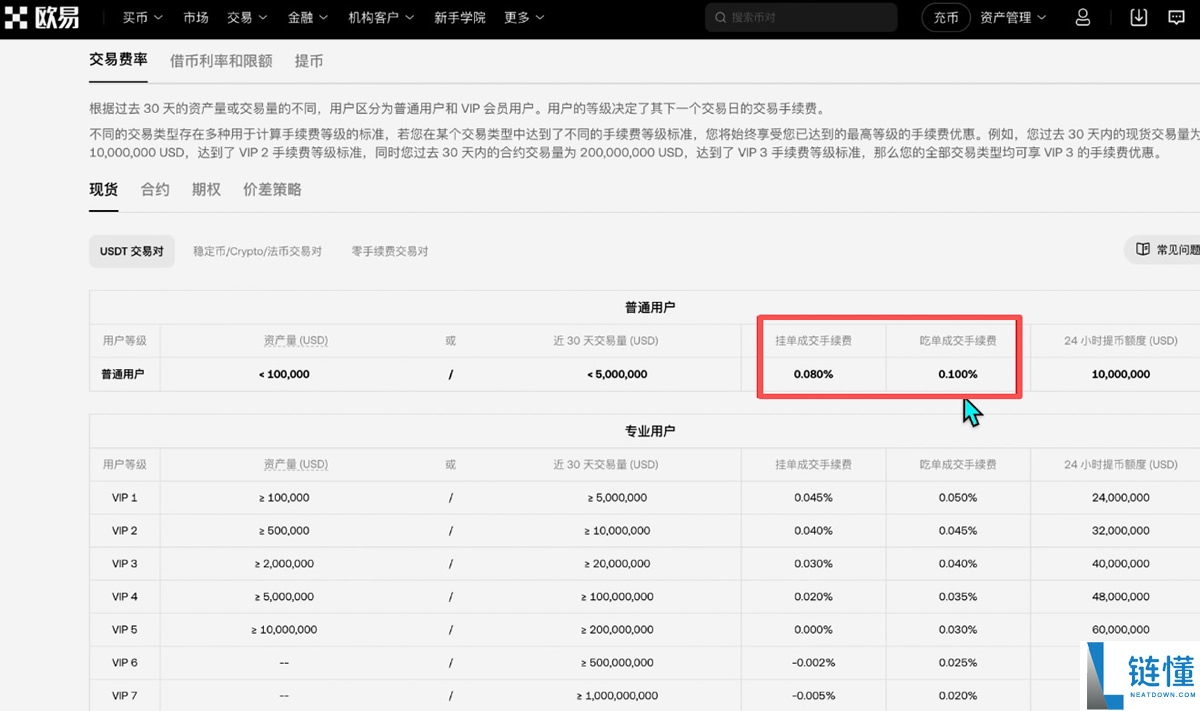Open the 借币利率和限额 tab
Image resolution: width=1200 pixels, height=711 pixels.
222,61
